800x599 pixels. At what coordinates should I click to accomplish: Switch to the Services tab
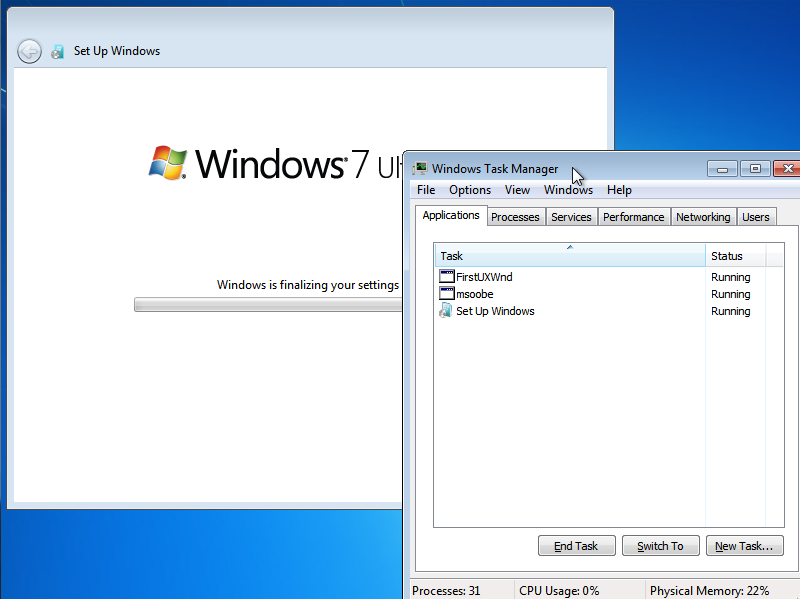571,217
